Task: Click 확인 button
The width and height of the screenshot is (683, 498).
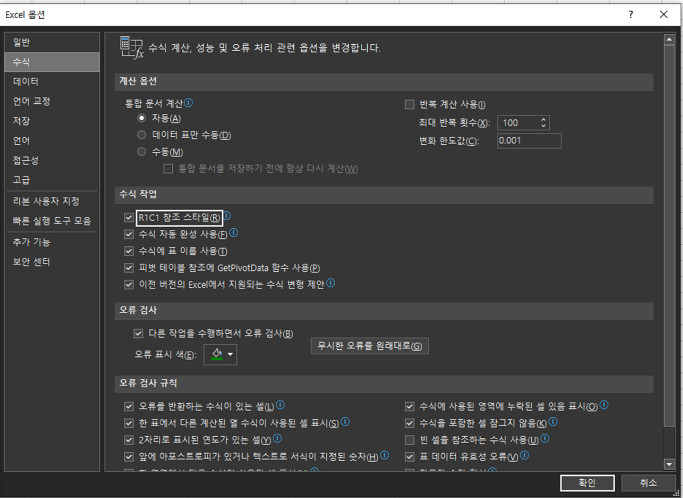Action: click(x=587, y=483)
